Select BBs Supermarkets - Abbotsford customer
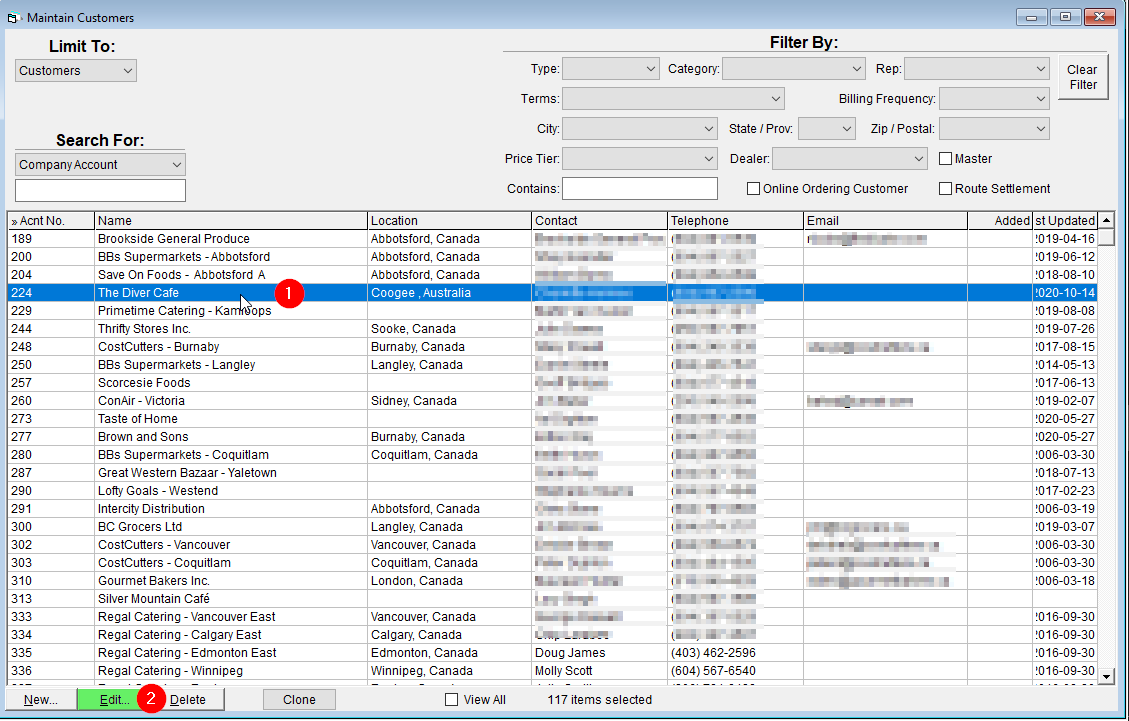Viewport: 1129px width, 721px height. coord(552,256)
